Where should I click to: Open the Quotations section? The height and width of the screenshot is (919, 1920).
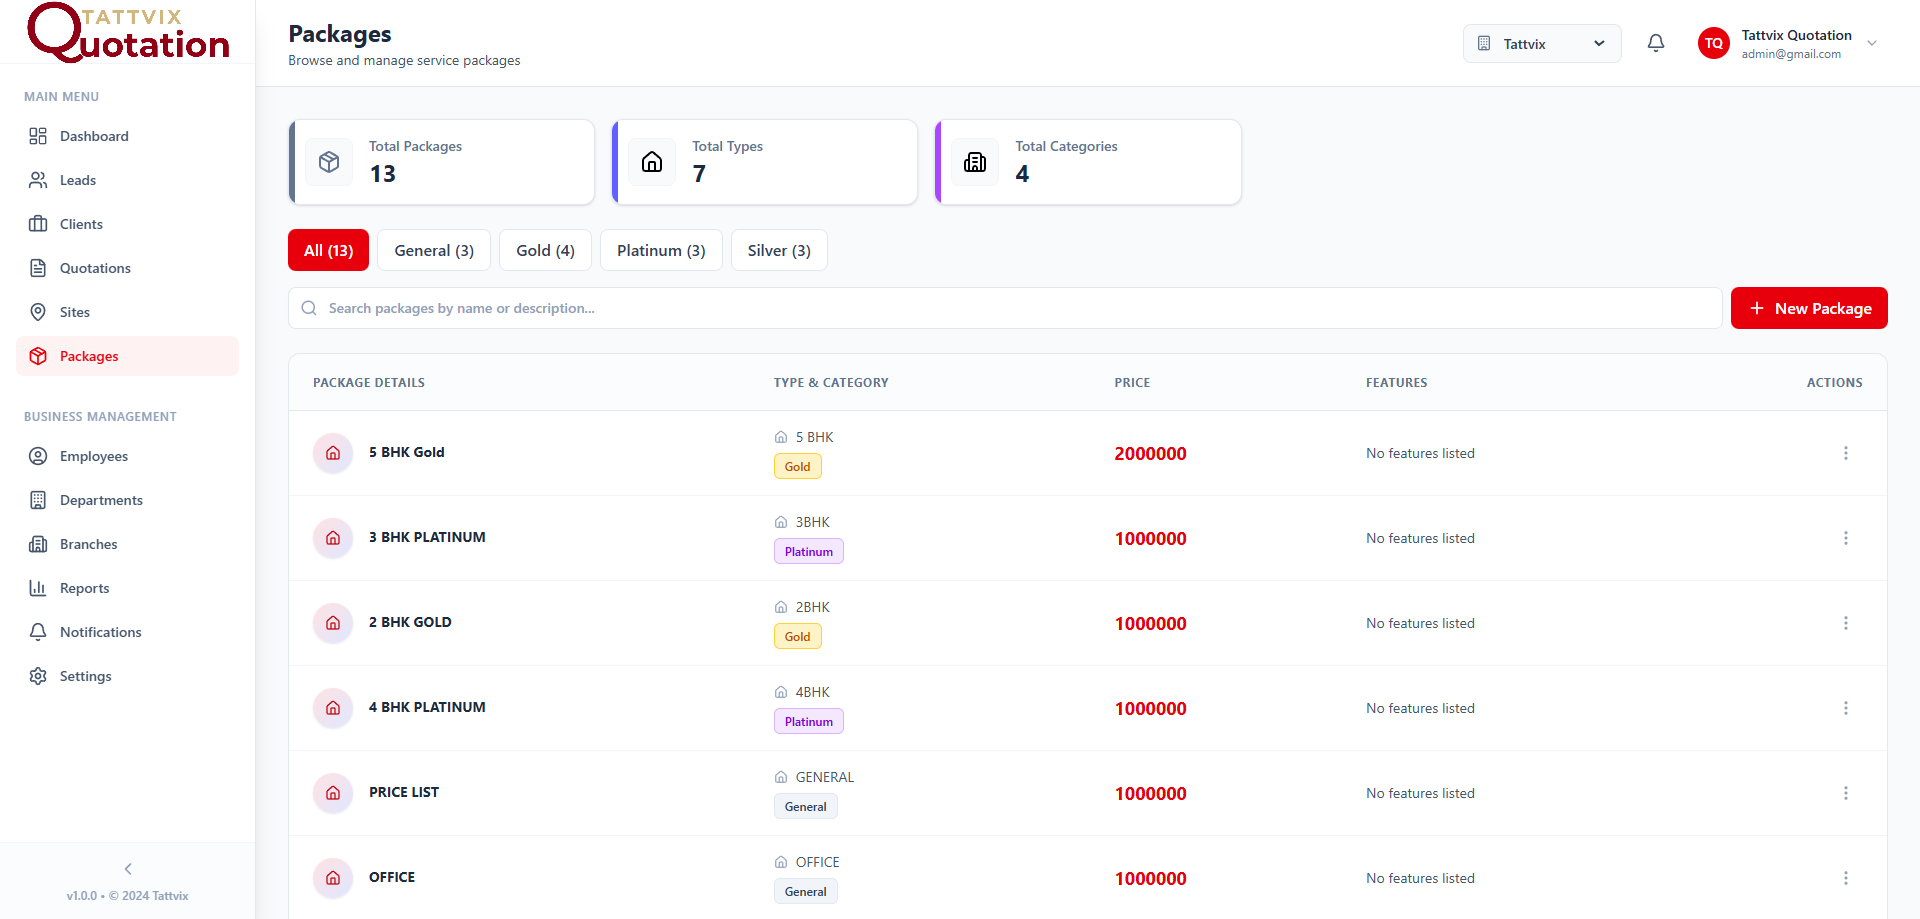(x=95, y=268)
